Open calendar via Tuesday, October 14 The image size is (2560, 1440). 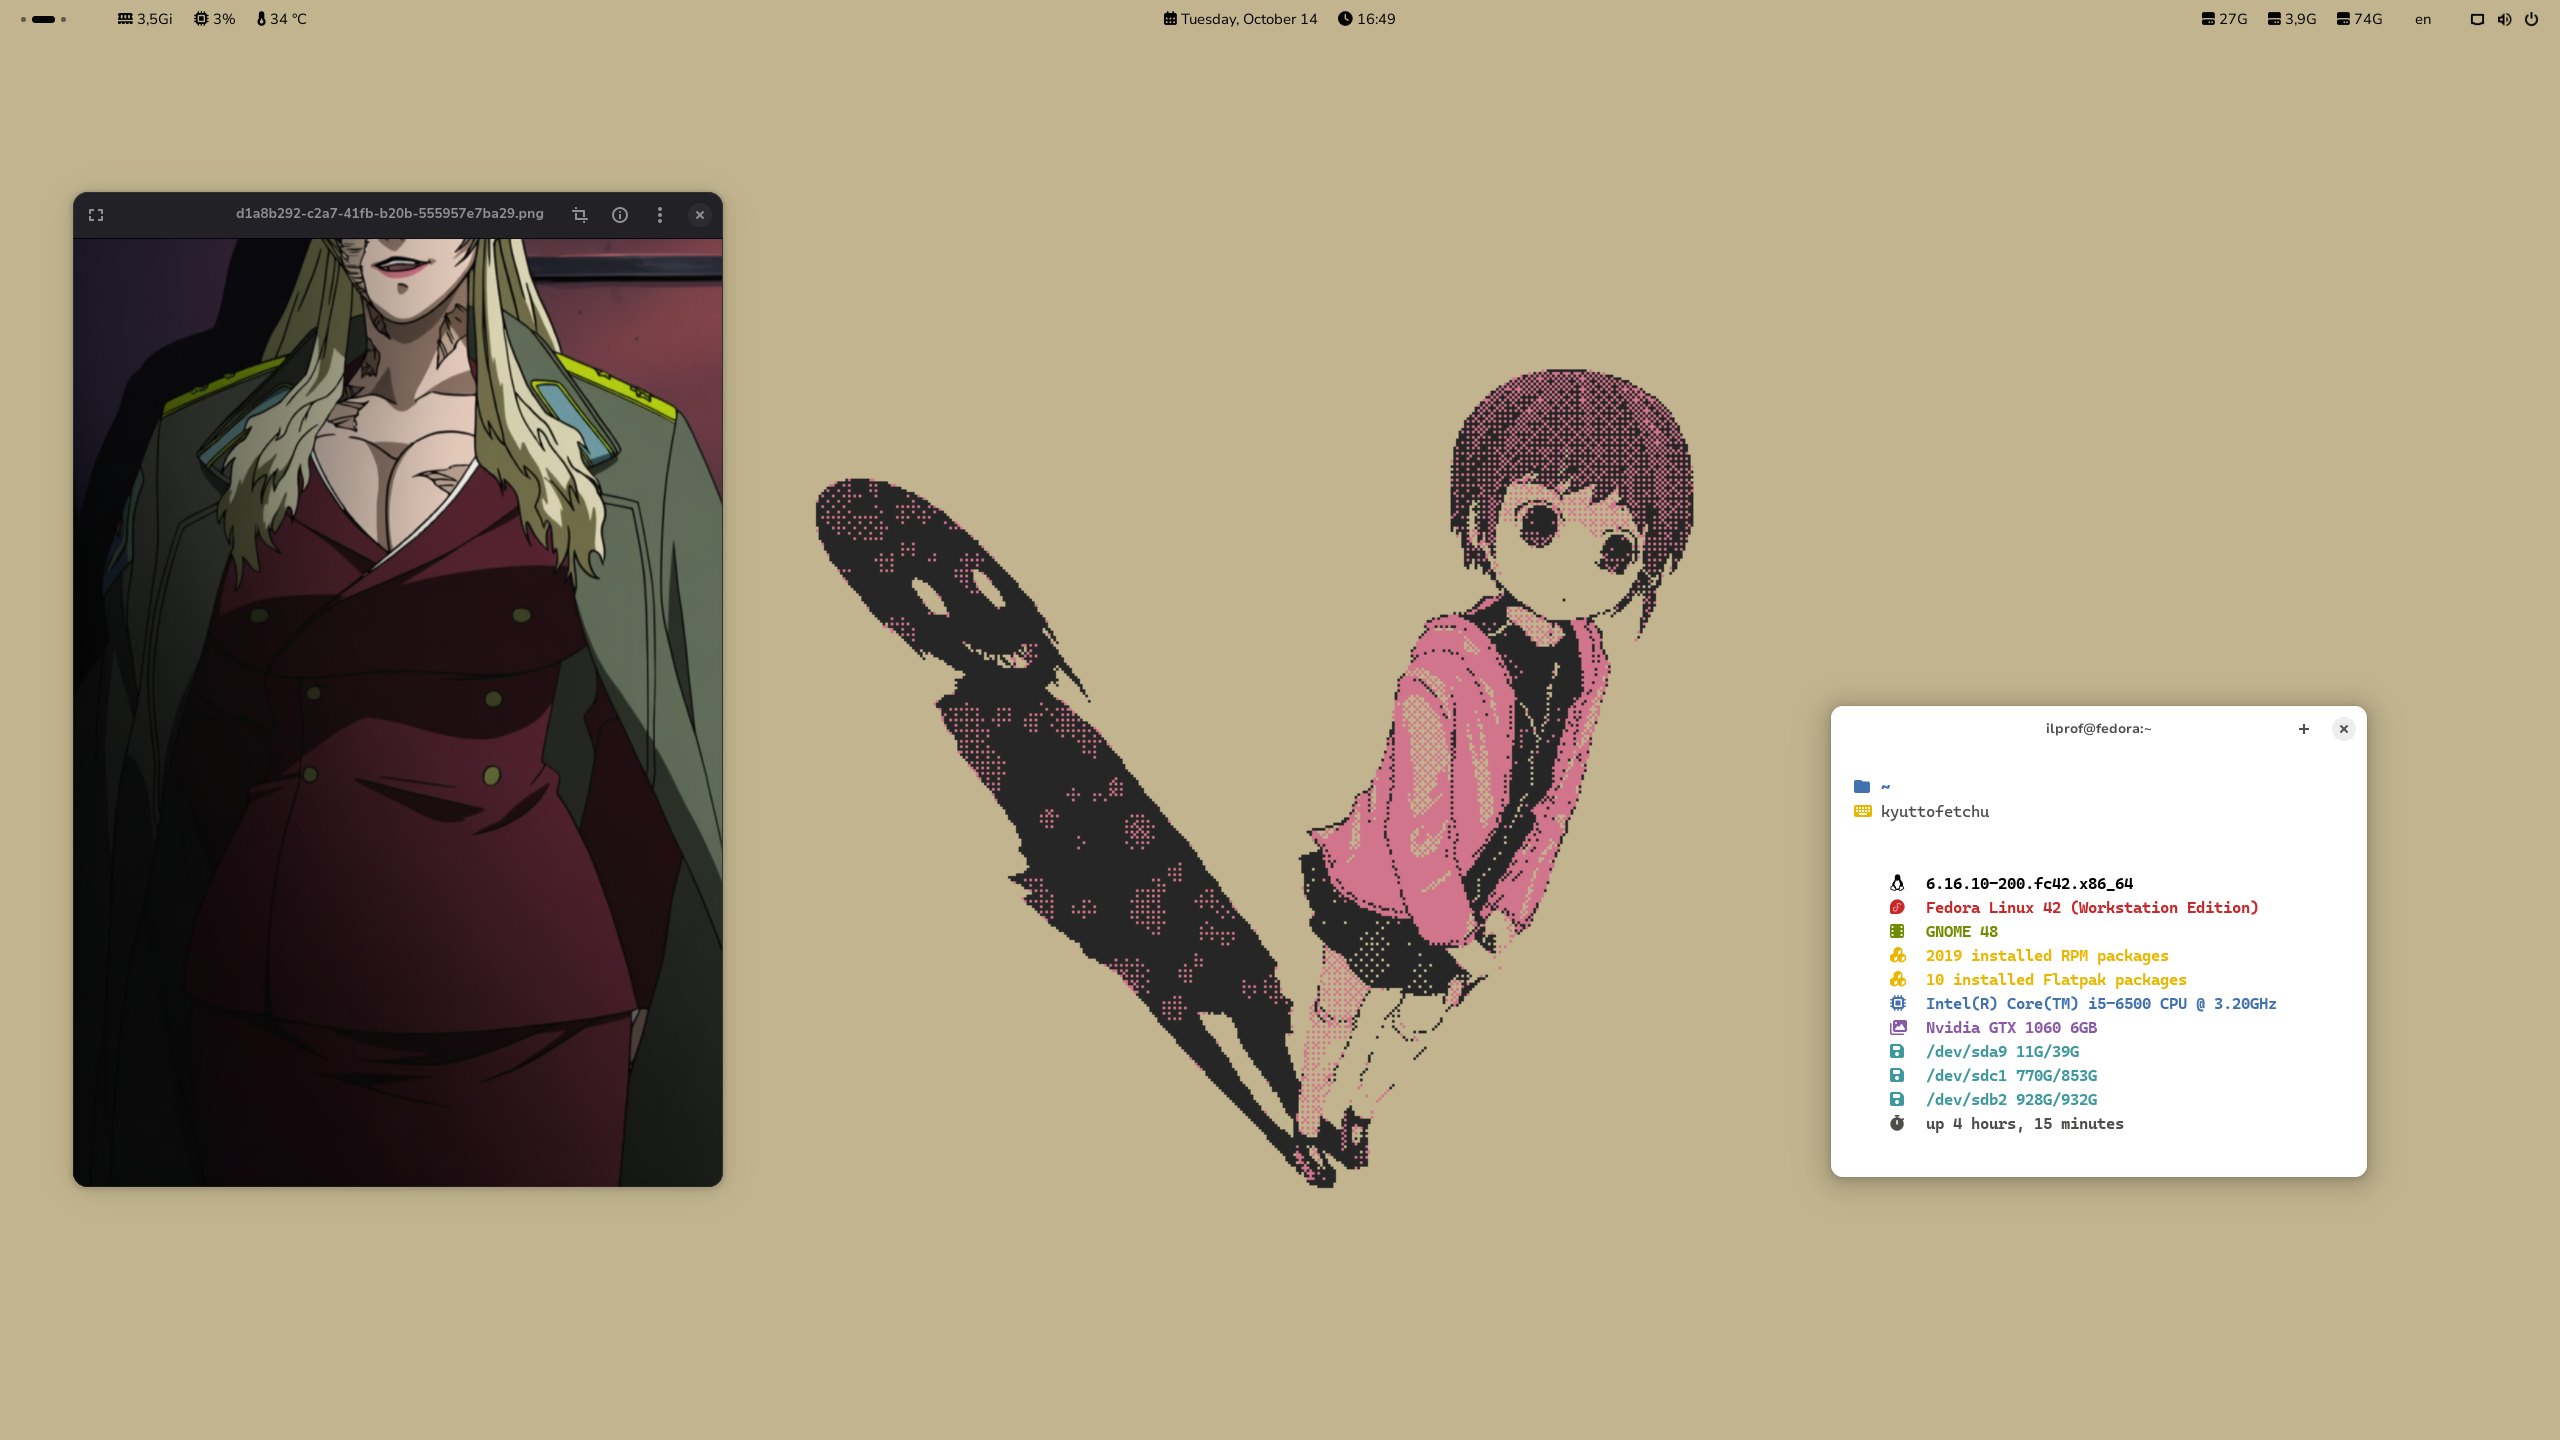1240,19
